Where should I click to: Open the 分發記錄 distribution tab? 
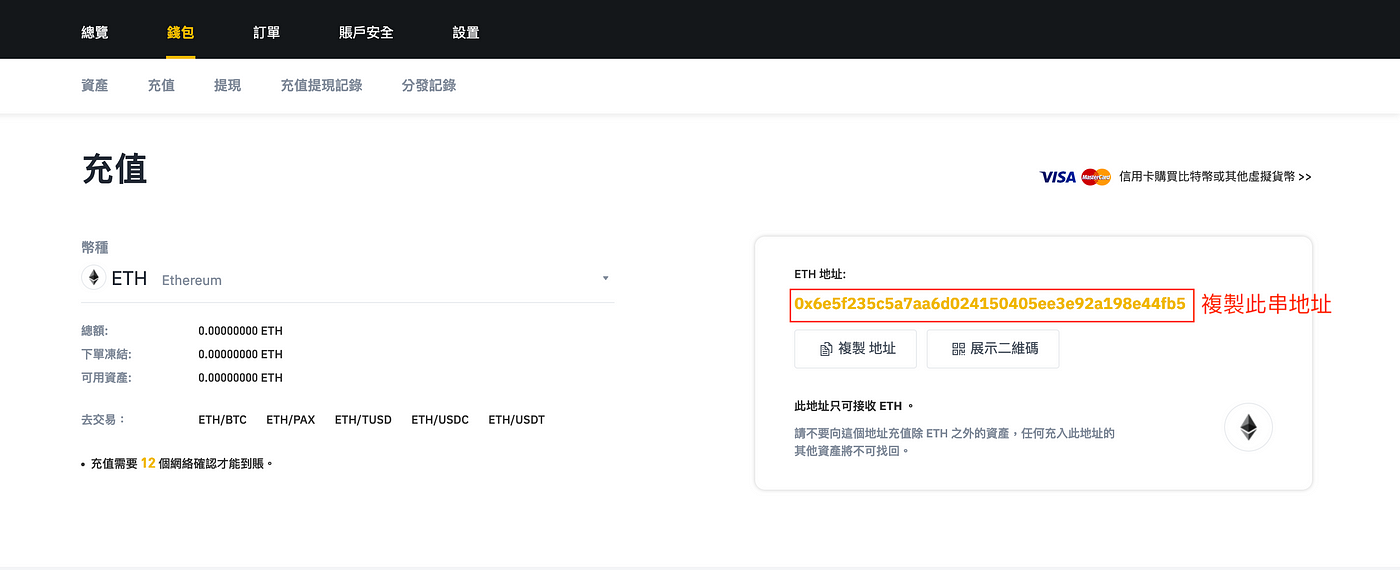[429, 86]
